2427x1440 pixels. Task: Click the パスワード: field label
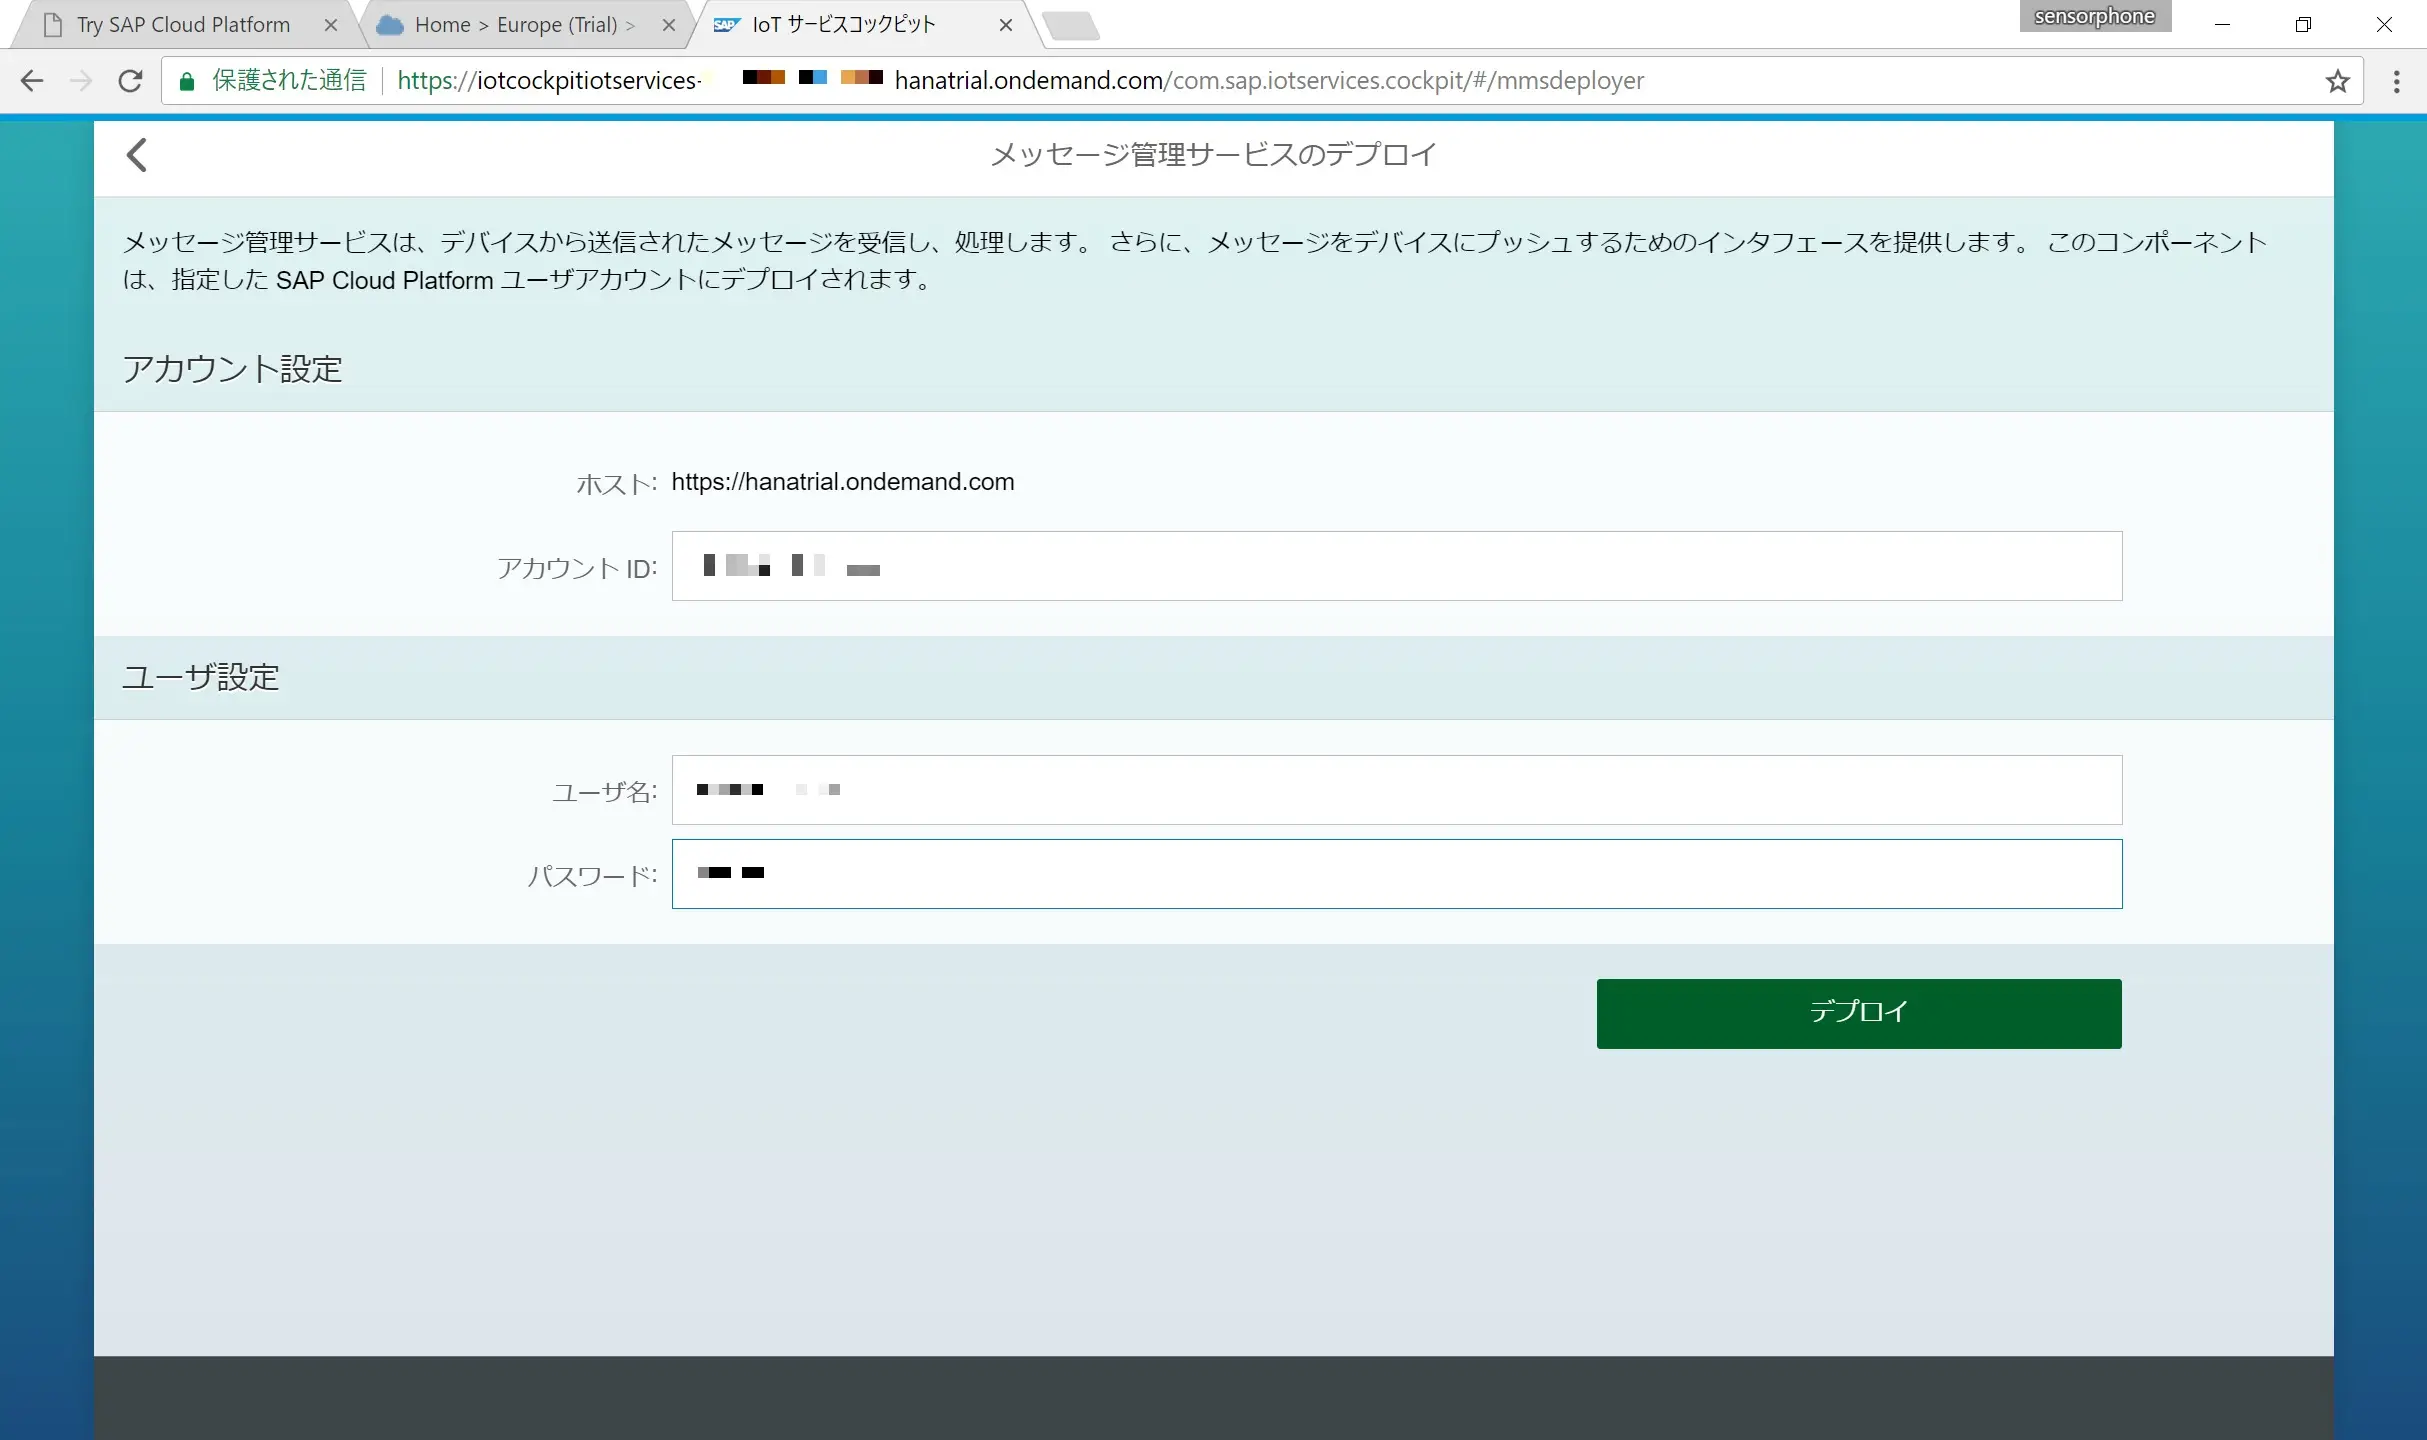592,877
